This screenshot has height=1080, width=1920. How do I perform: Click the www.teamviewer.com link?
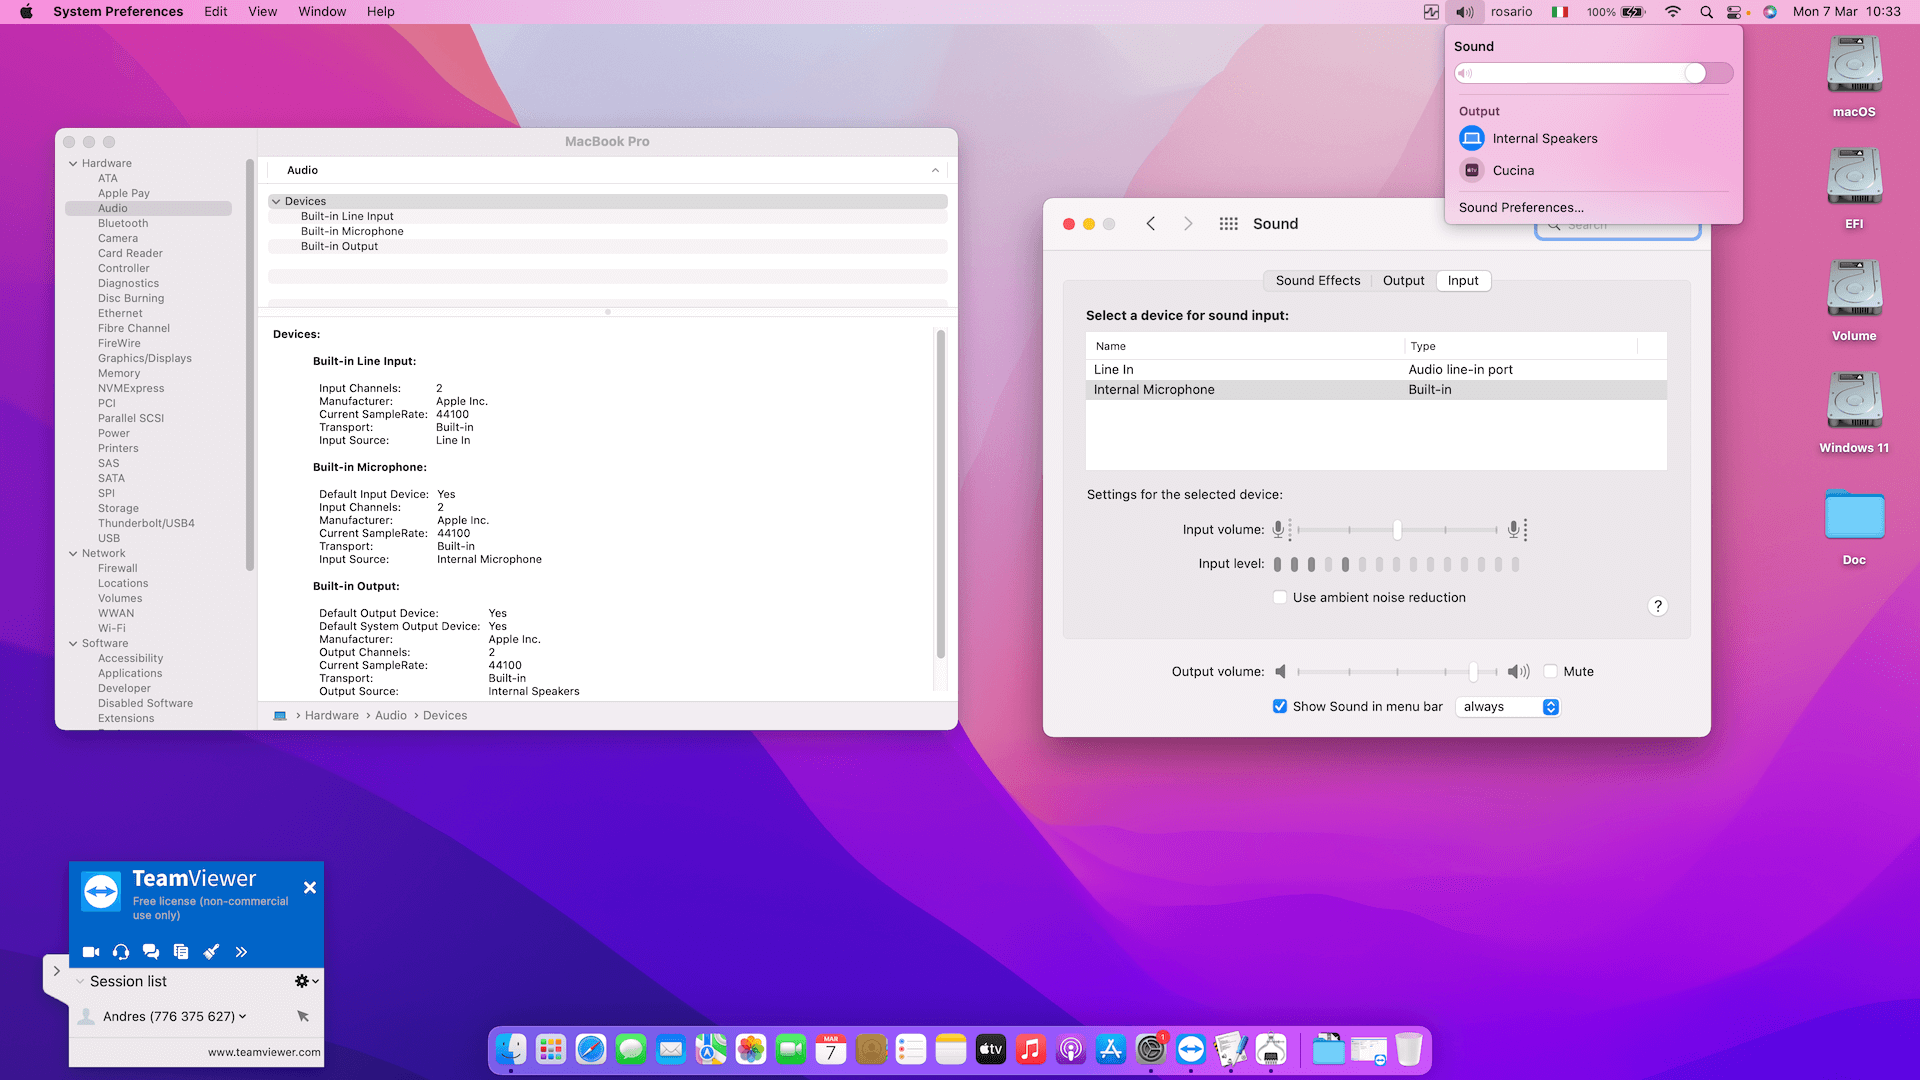point(264,1052)
